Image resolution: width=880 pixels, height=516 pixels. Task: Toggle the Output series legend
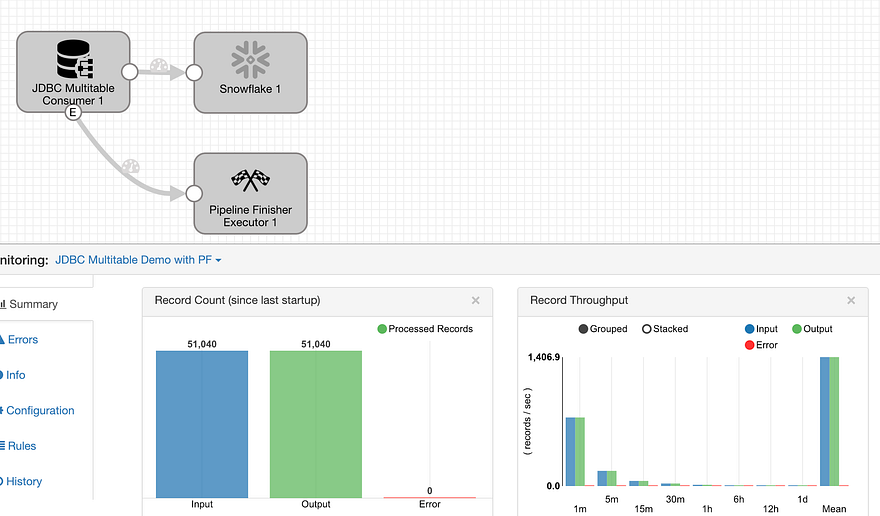coord(812,329)
